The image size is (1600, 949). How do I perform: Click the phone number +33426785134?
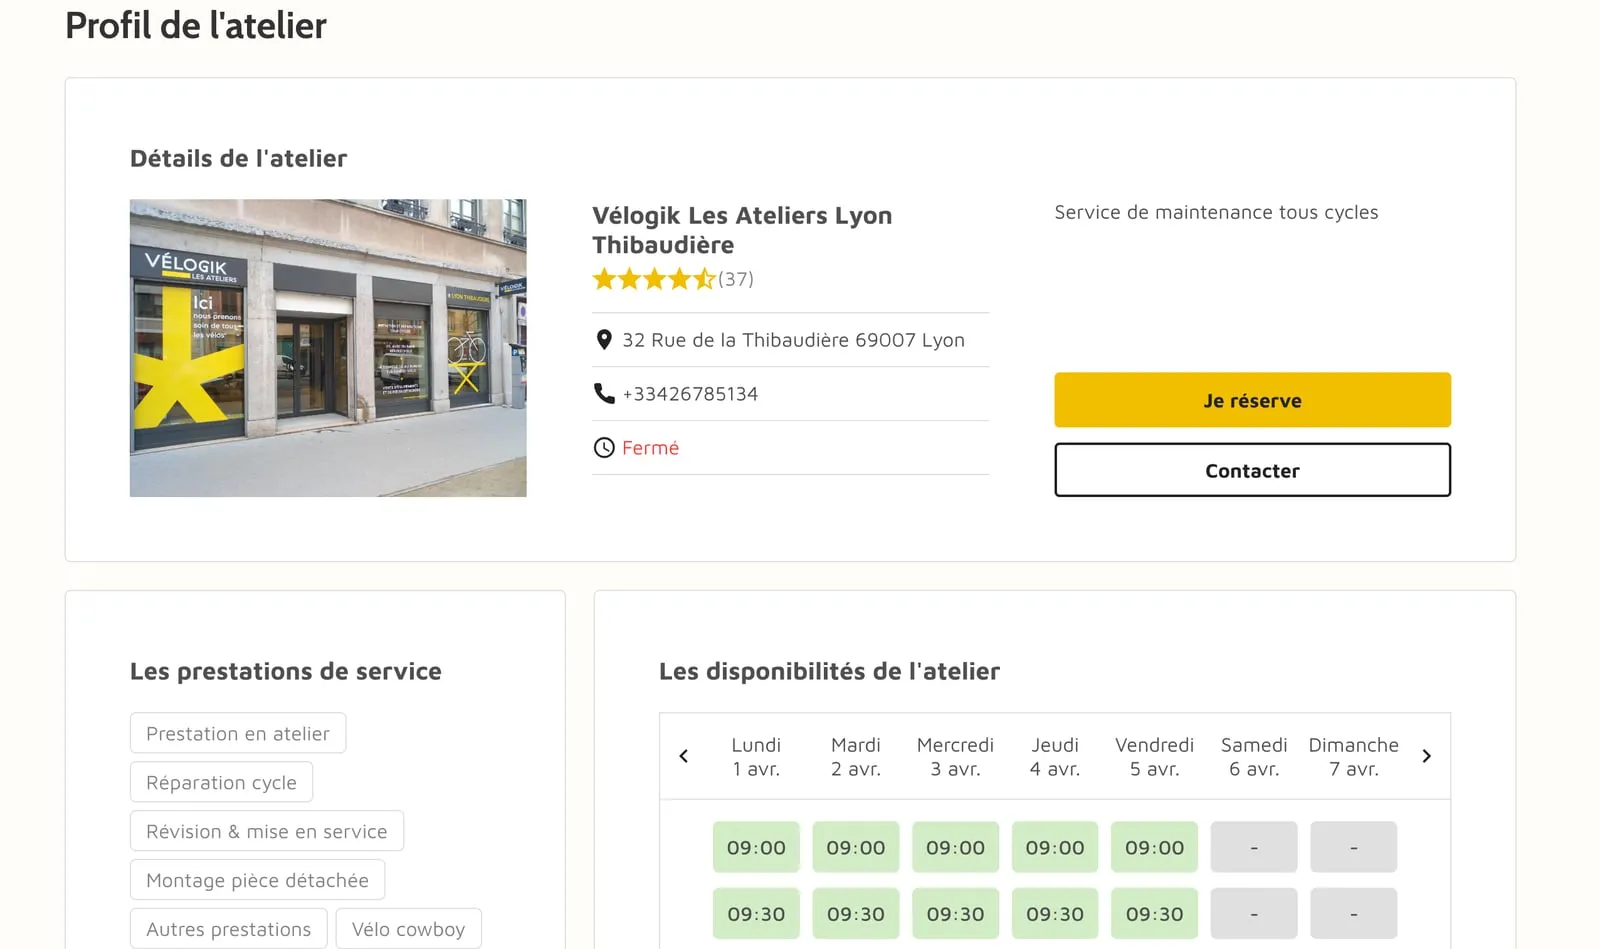(690, 394)
